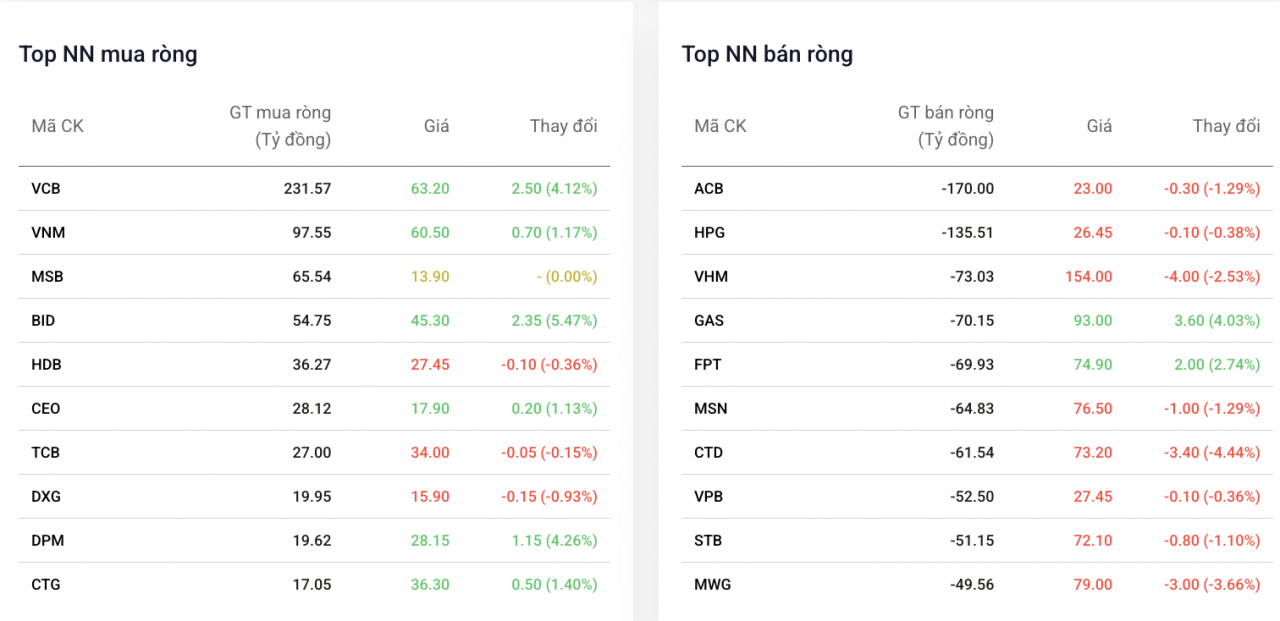Open MWG ticker row
Image resolution: width=1280 pixels, height=621 pixels.
point(713,584)
